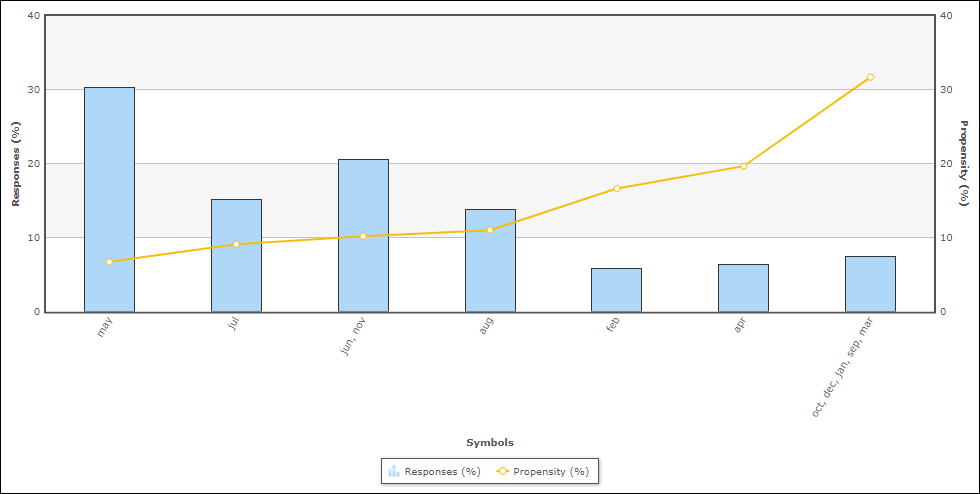Click the highest propensity point on the line
Image resolution: width=980 pixels, height=494 pixels.
click(870, 77)
